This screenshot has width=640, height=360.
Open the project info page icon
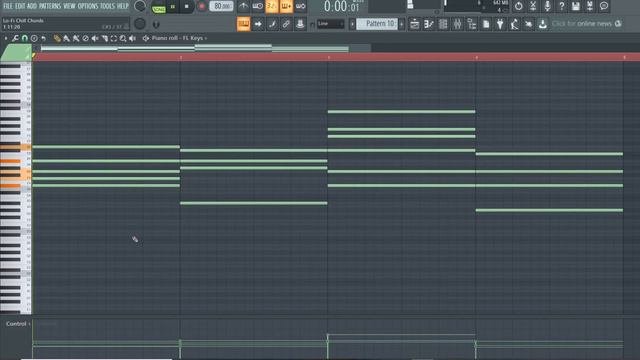[x=486, y=24]
